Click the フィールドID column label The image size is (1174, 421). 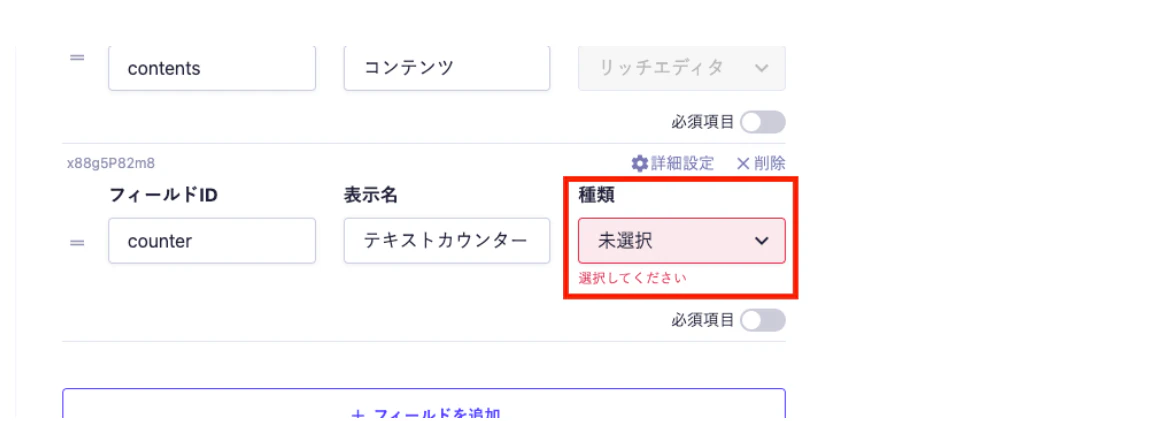[x=163, y=195]
